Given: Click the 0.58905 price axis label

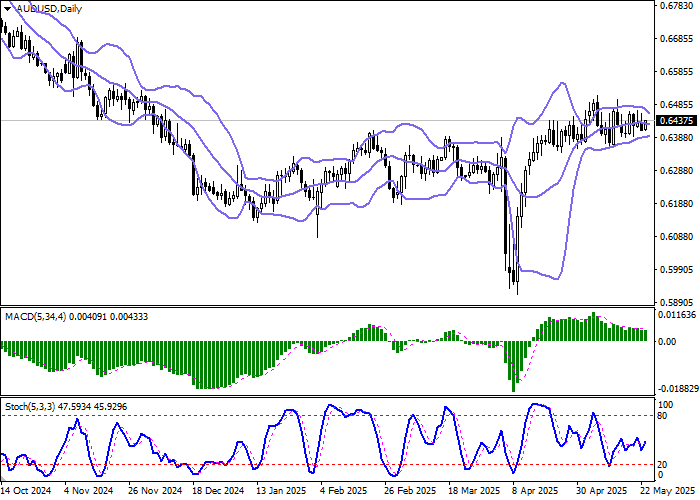Looking at the screenshot, I should 676,302.
